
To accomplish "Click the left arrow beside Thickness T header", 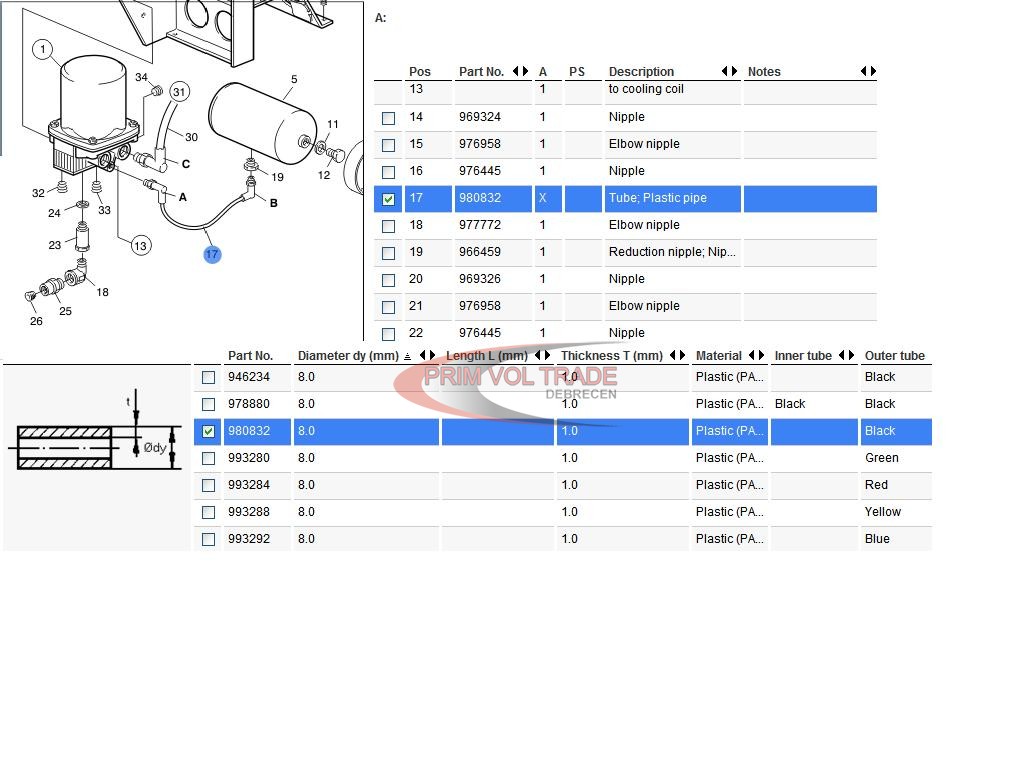I will [x=673, y=355].
